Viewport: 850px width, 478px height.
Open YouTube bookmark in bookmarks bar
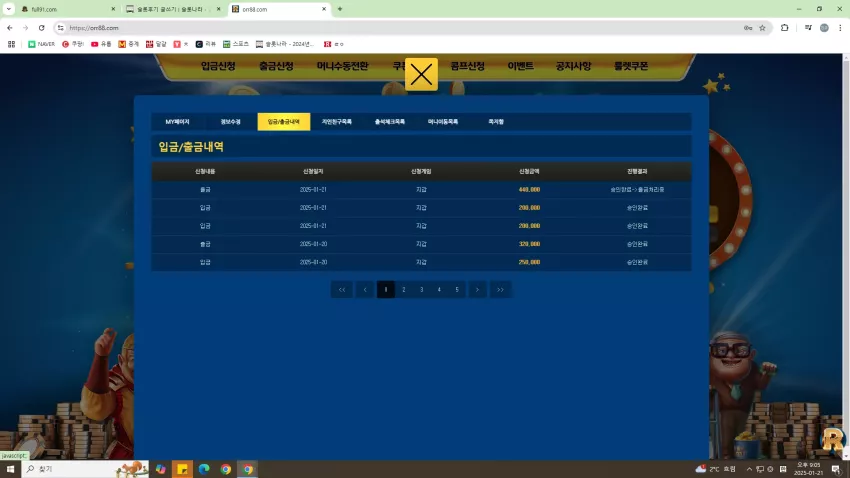pos(101,44)
